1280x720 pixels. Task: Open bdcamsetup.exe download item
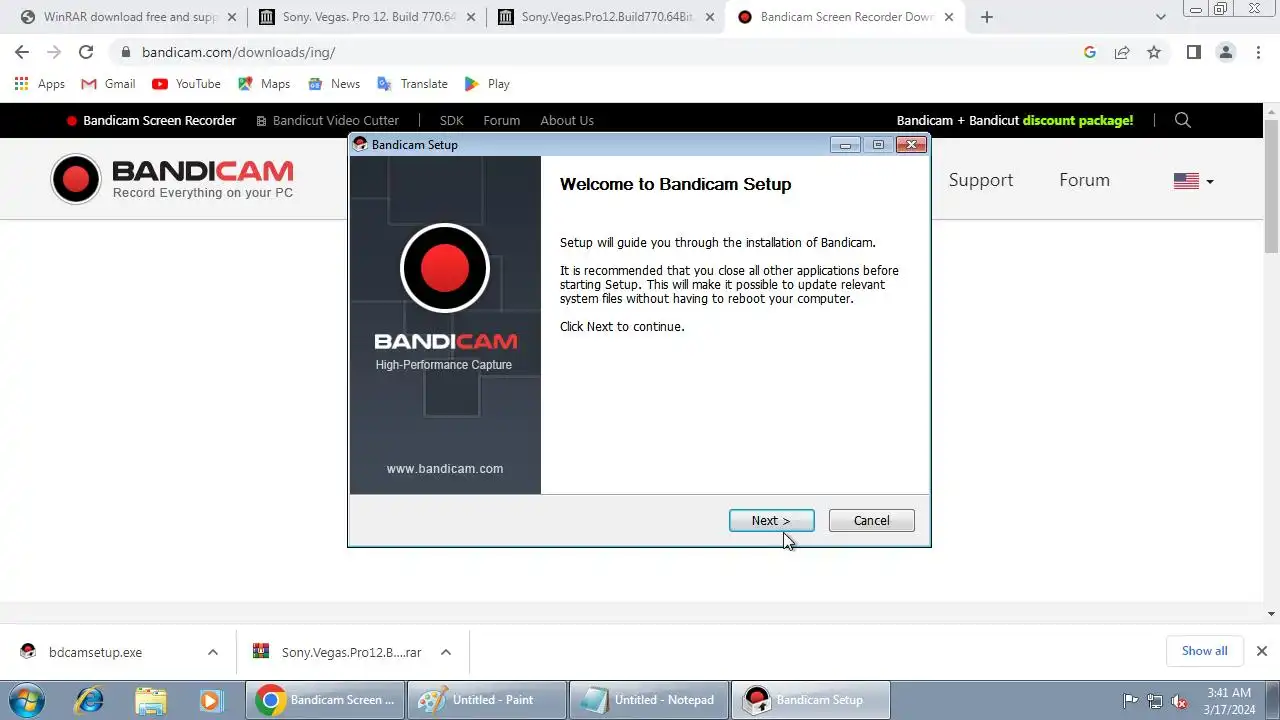click(95, 652)
